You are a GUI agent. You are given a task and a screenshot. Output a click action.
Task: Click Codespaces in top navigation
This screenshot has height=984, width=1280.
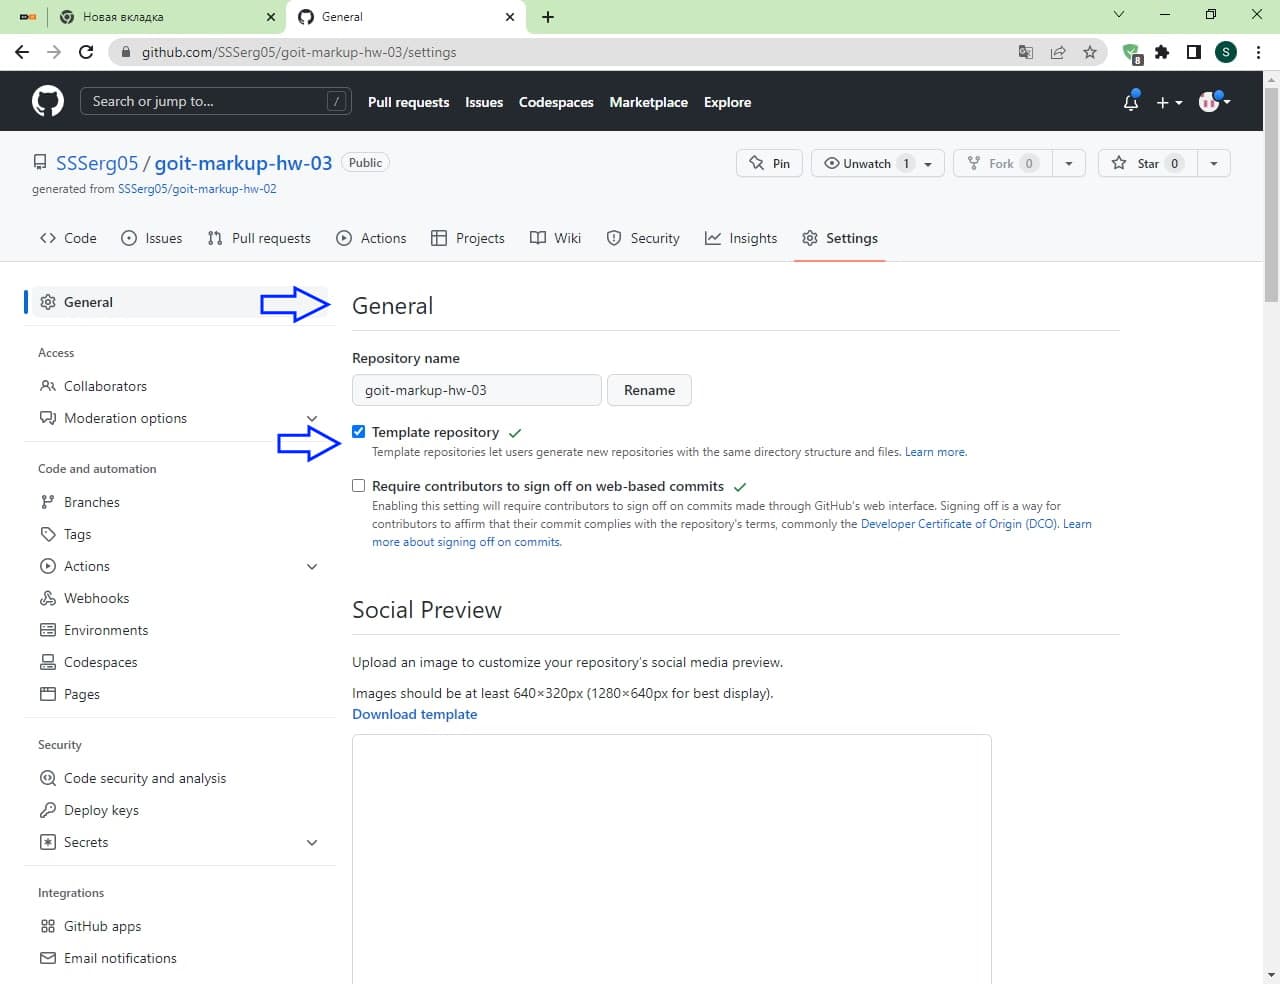point(556,102)
